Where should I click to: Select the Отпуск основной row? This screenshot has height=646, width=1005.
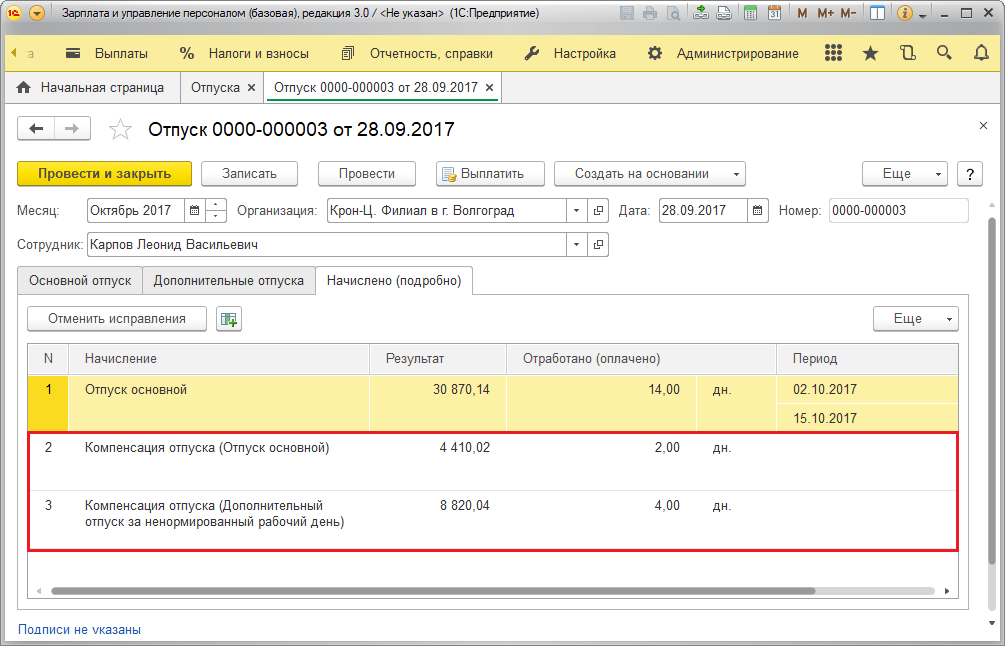[493, 403]
